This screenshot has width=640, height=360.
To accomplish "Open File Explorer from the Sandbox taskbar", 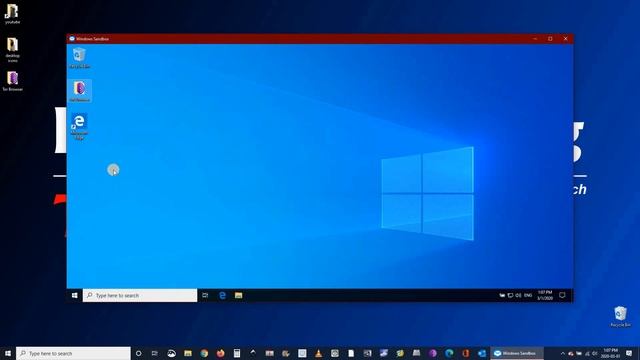I will click(x=239, y=295).
